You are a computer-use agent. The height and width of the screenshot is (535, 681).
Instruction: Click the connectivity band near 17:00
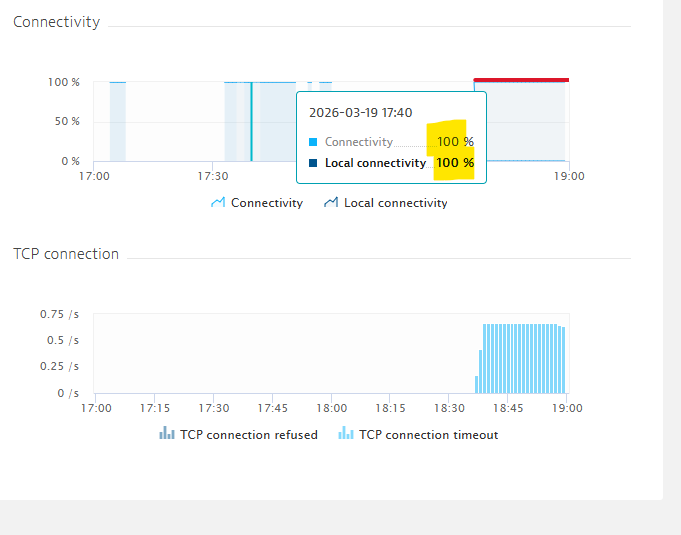[x=118, y=122]
